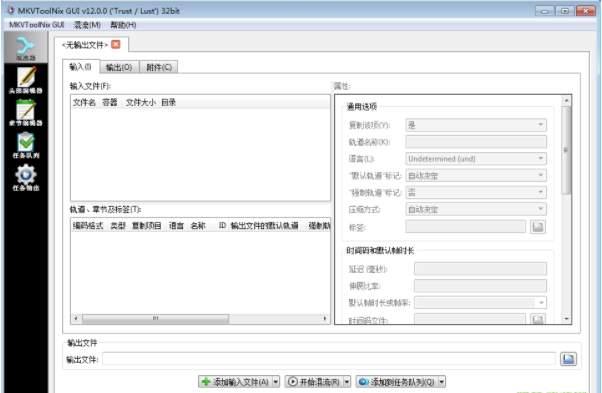Click the properties panel vertical scrollbar thumb

[566, 150]
